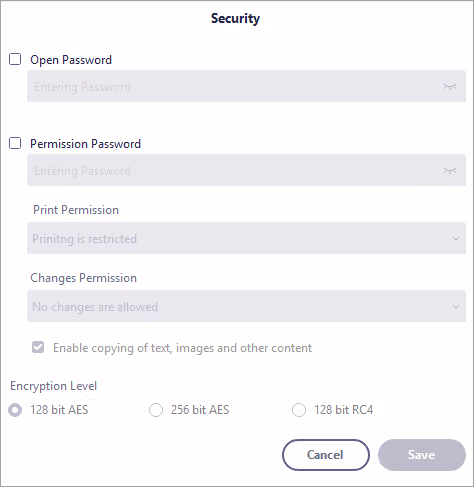Click into the Permission Password entry field
Image resolution: width=474 pixels, height=487 pixels.
click(246, 170)
